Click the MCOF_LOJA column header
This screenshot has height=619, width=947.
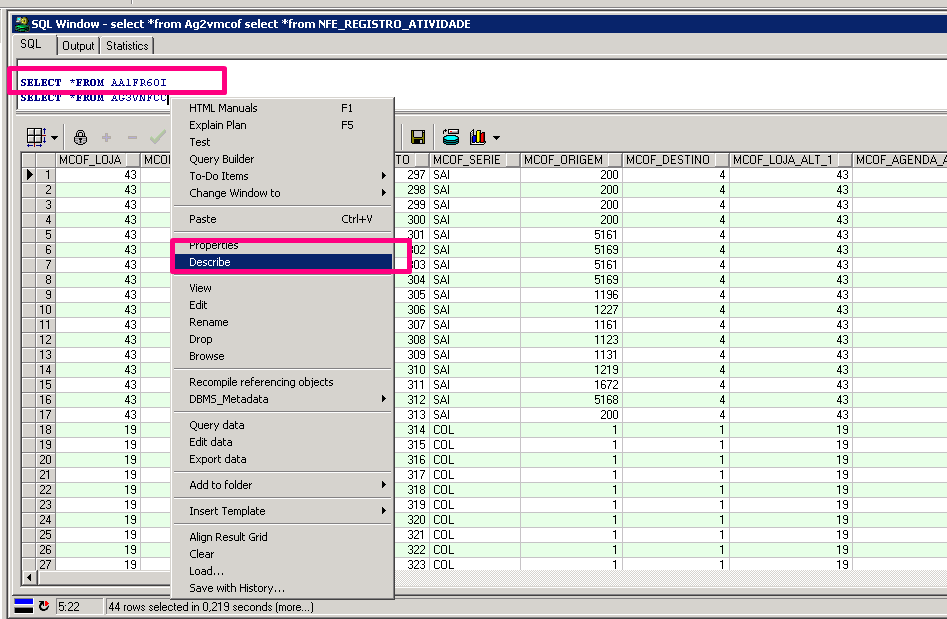coord(98,159)
